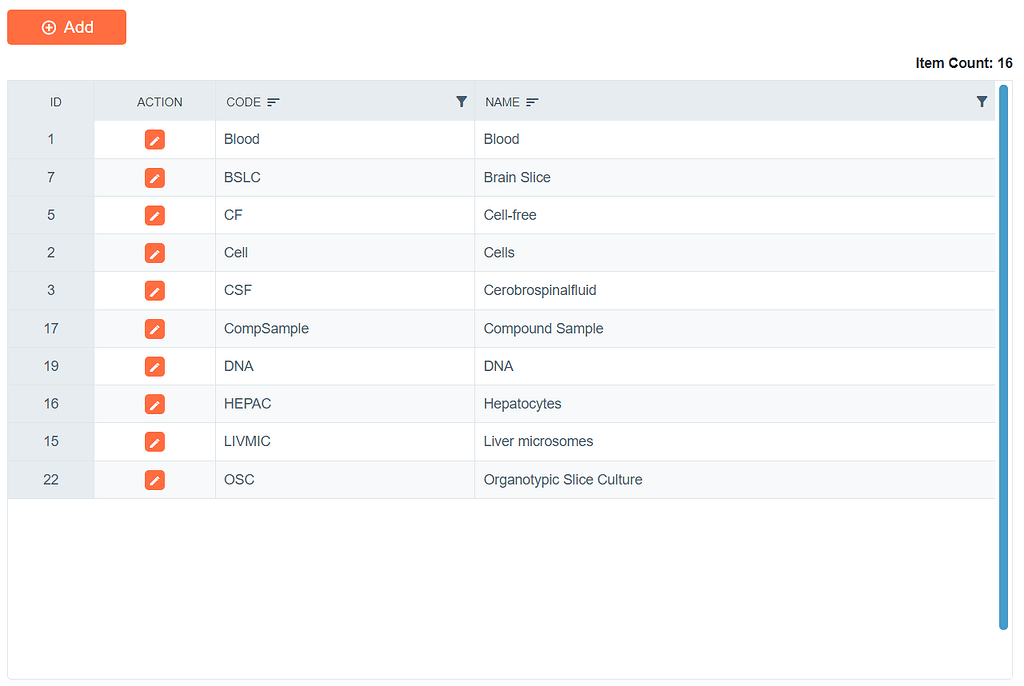Edit the CompSample row
1024x686 pixels.
154,328
